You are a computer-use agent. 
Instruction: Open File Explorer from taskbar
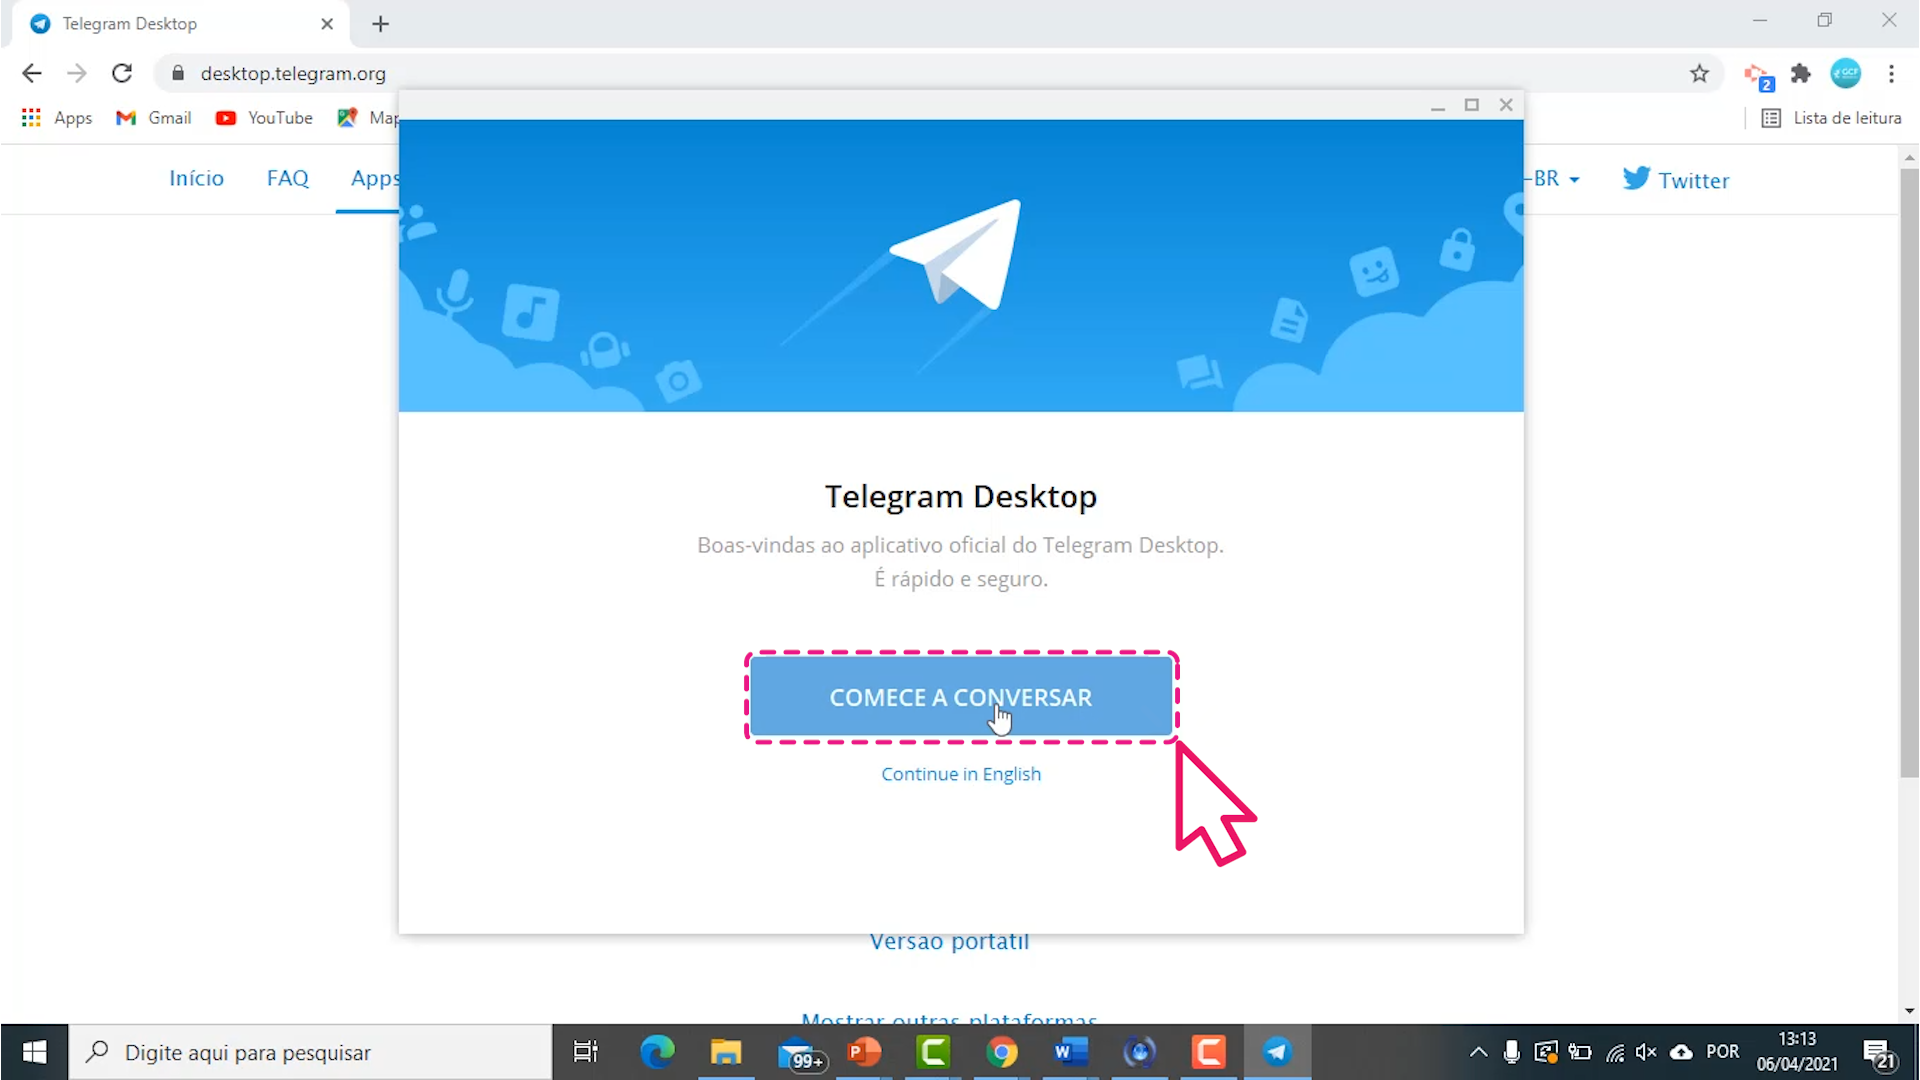726,1052
